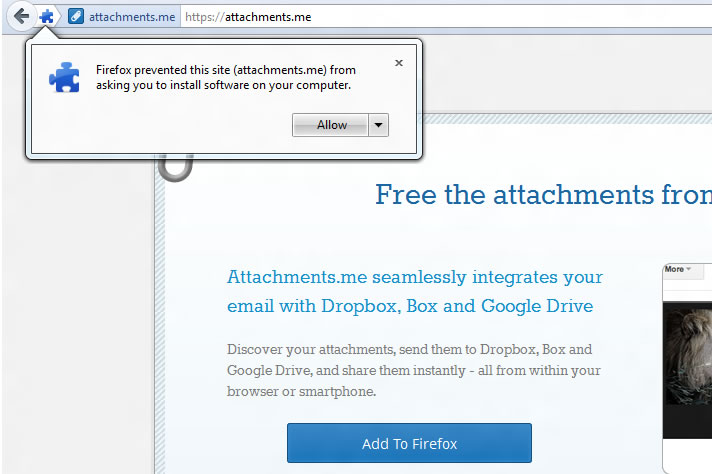Click the "Firefox prevented this site" message text
712x474 pixels.
226,77
